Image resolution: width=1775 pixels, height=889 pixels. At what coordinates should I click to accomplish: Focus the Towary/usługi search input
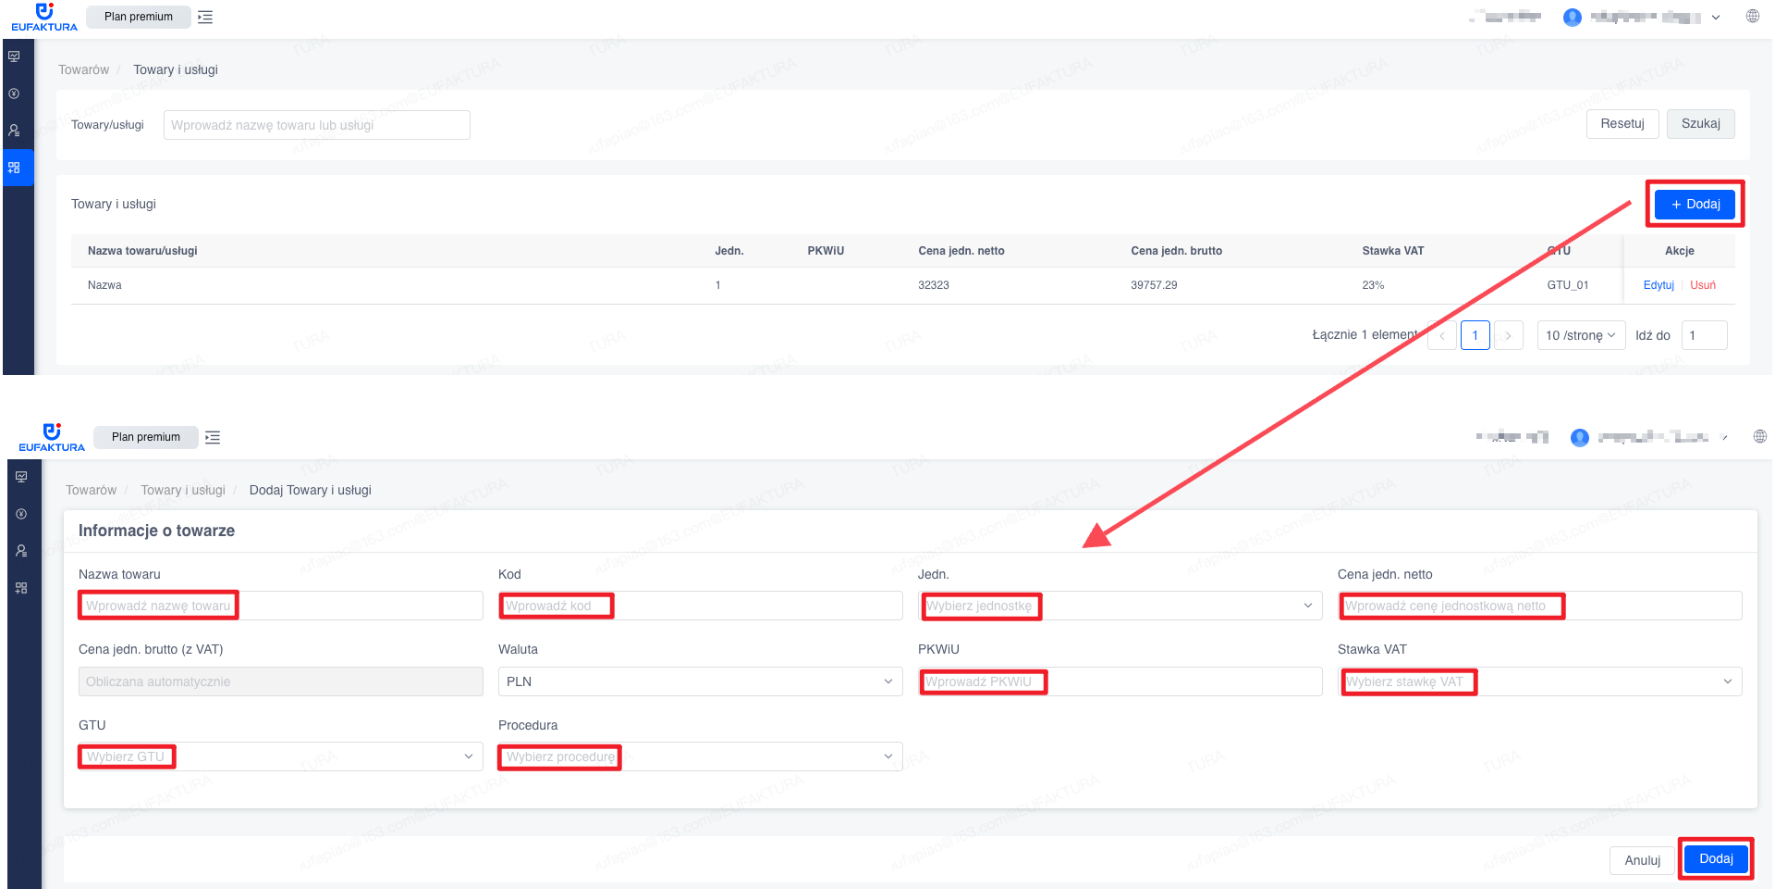click(317, 125)
